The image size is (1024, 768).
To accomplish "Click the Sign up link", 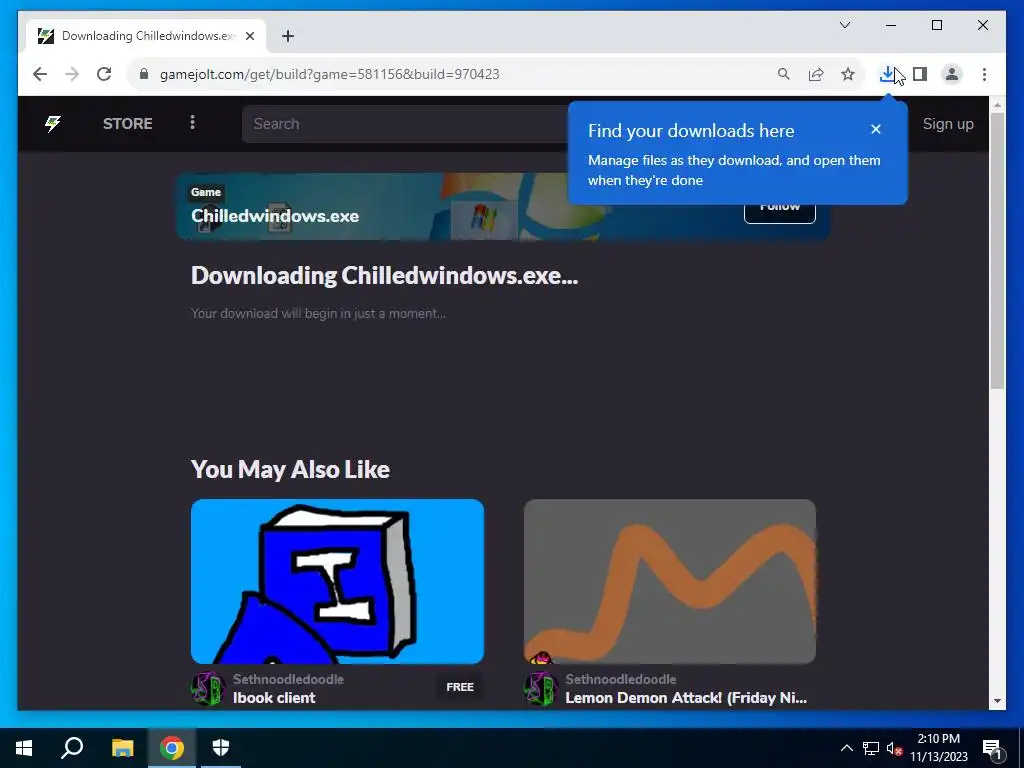I will pyautogui.click(x=948, y=123).
